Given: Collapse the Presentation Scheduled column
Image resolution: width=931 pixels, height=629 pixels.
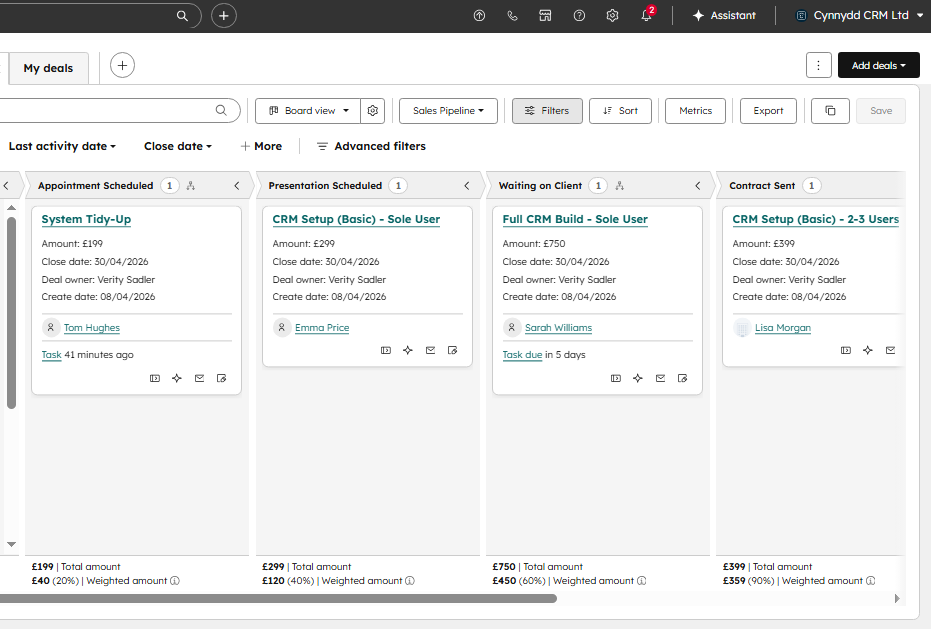Looking at the screenshot, I should point(467,186).
